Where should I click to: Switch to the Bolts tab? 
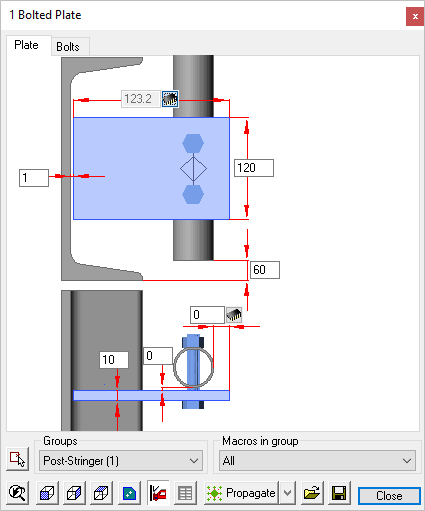point(68,47)
